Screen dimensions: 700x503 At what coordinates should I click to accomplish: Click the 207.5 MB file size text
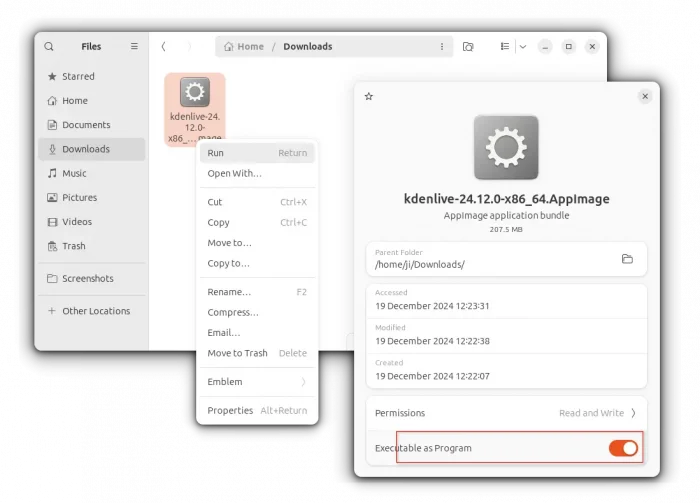click(x=506, y=229)
